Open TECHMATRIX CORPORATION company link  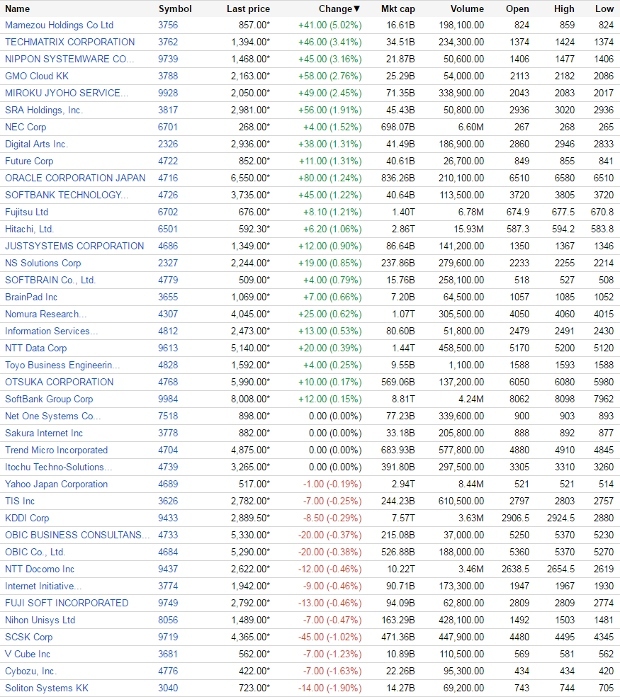[x=70, y=42]
